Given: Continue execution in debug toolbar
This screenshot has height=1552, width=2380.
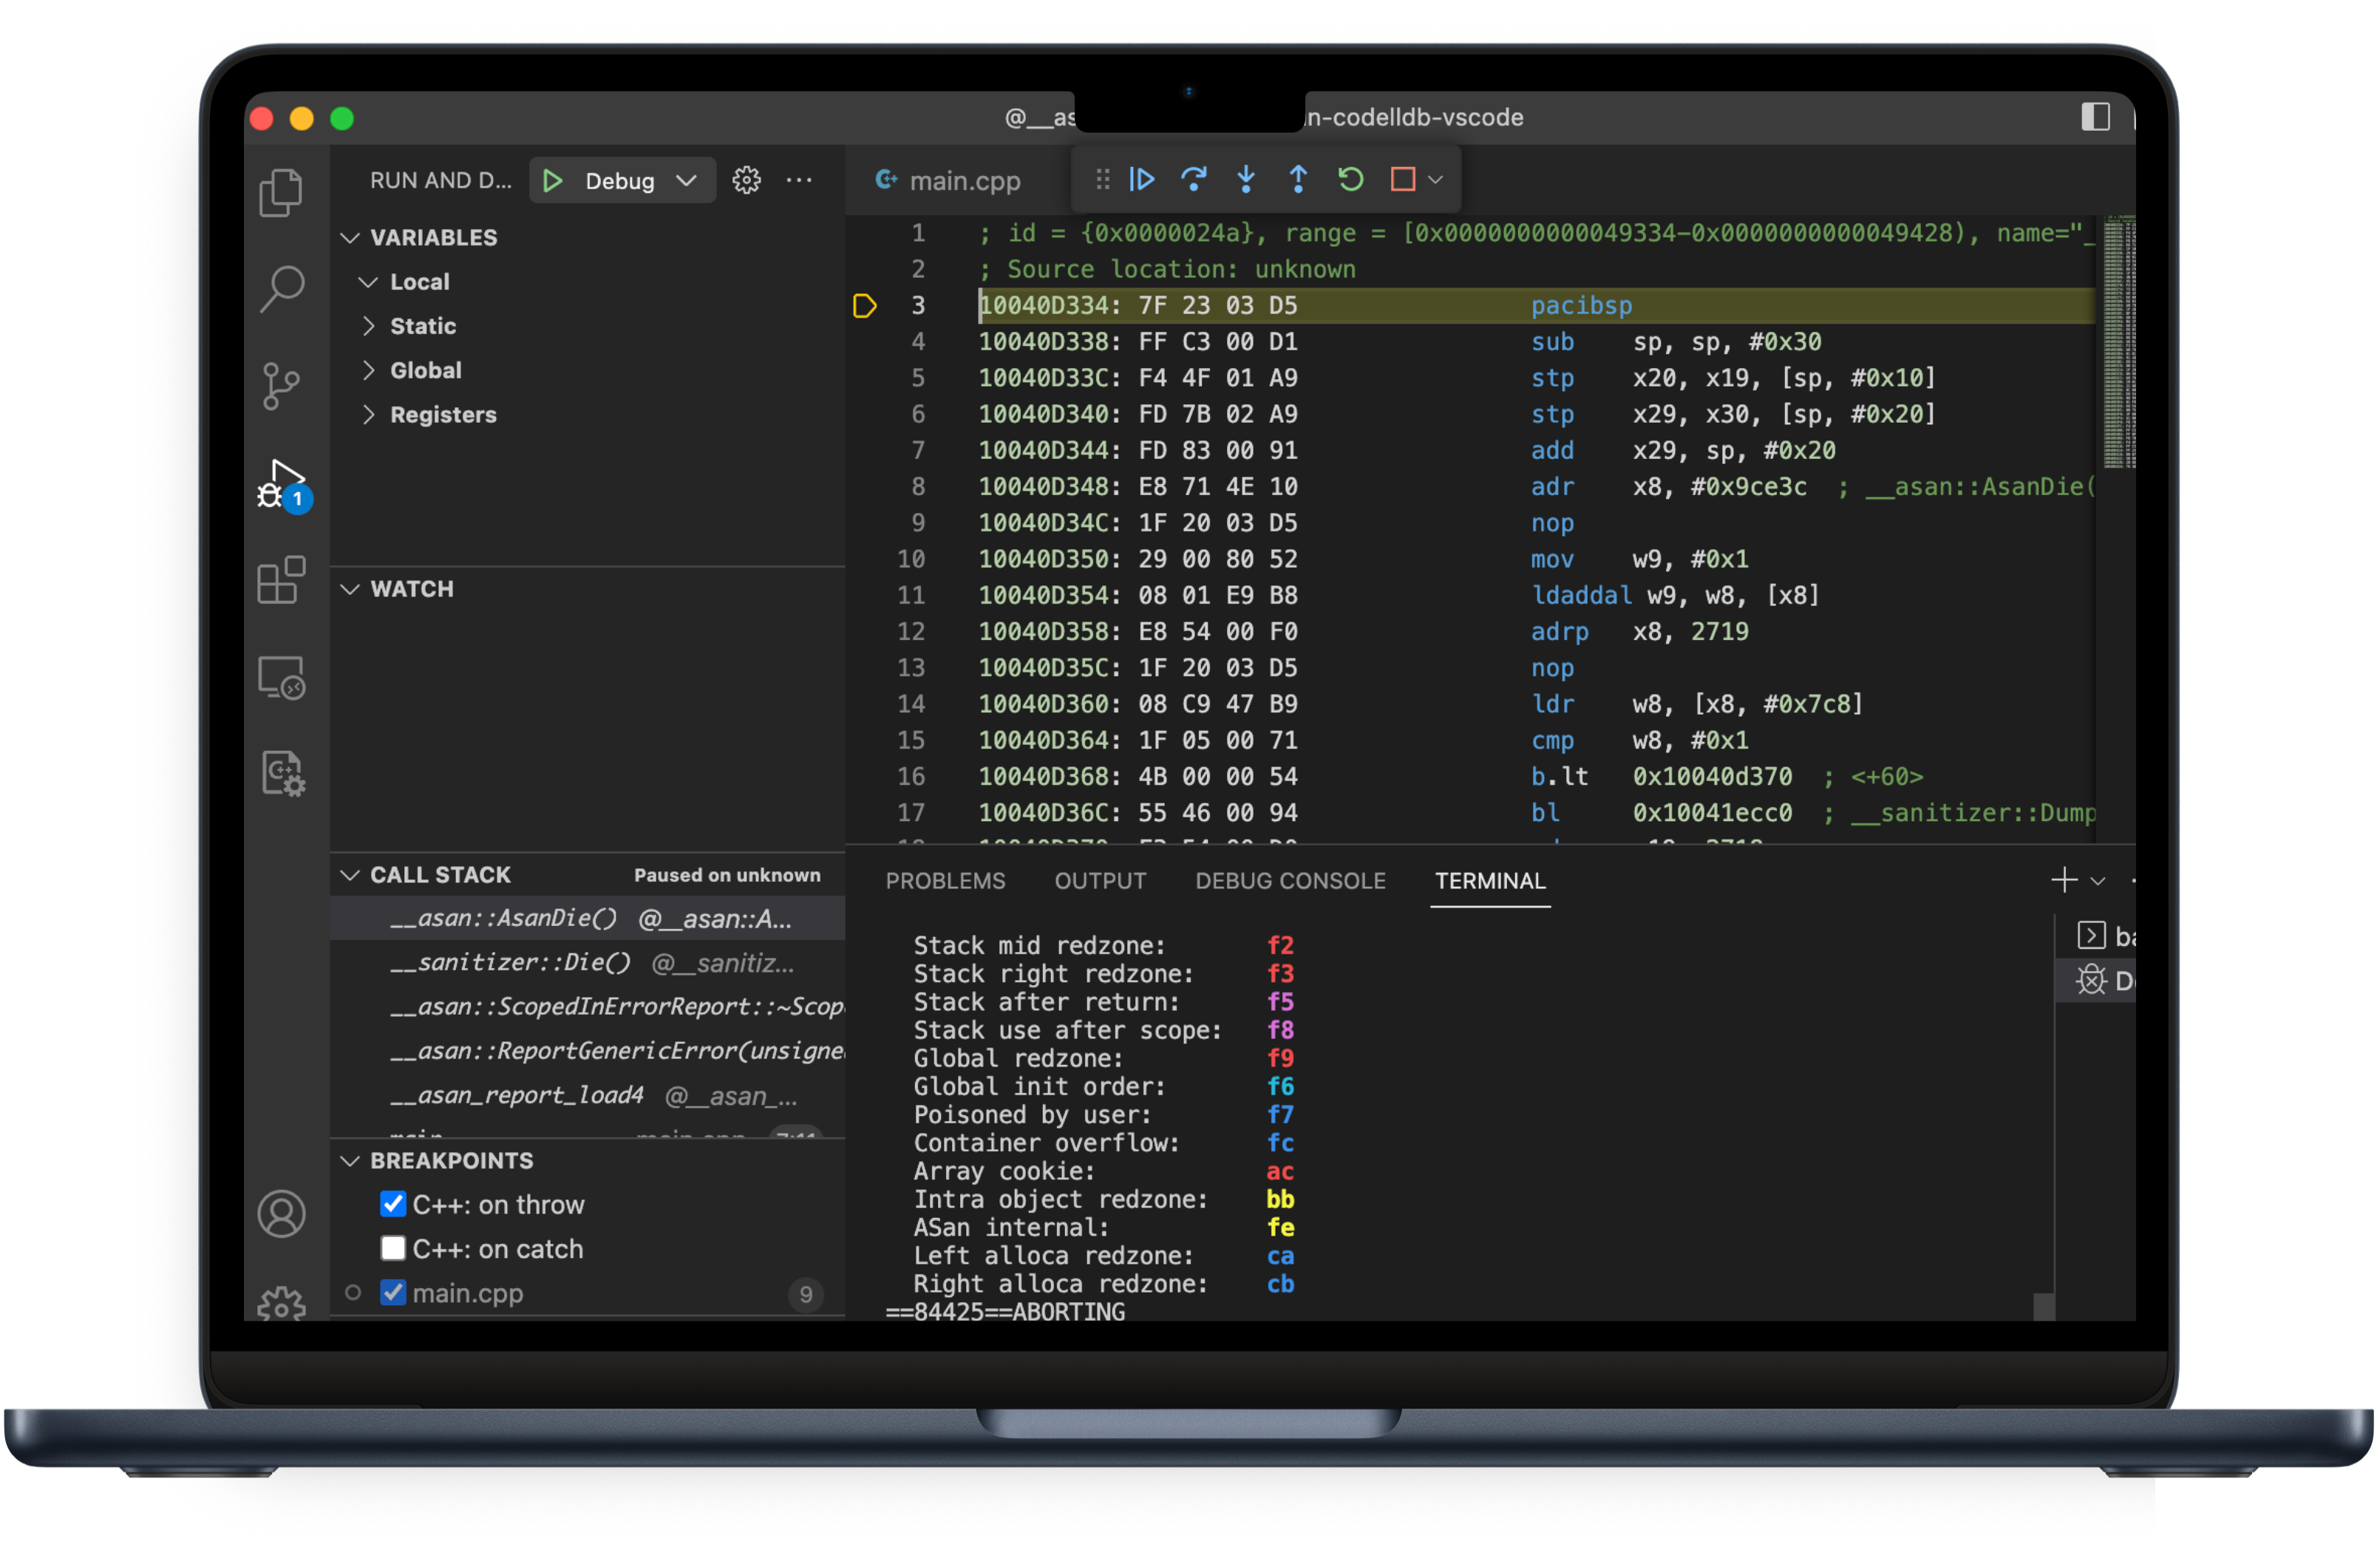Looking at the screenshot, I should [1141, 179].
